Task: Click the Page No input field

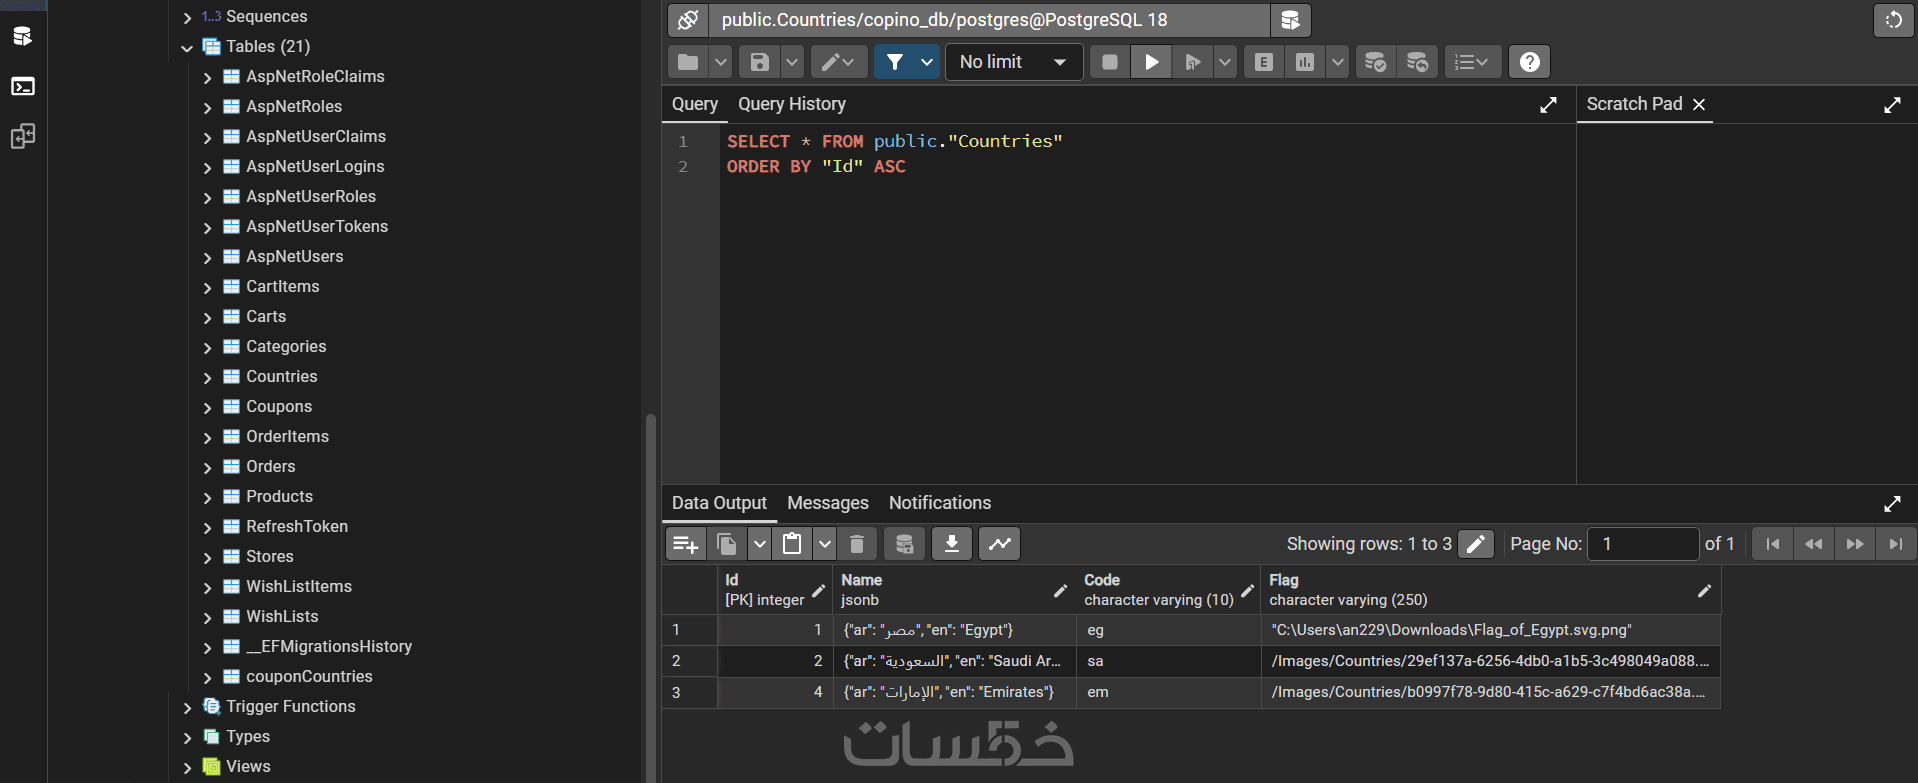Action: [1643, 544]
